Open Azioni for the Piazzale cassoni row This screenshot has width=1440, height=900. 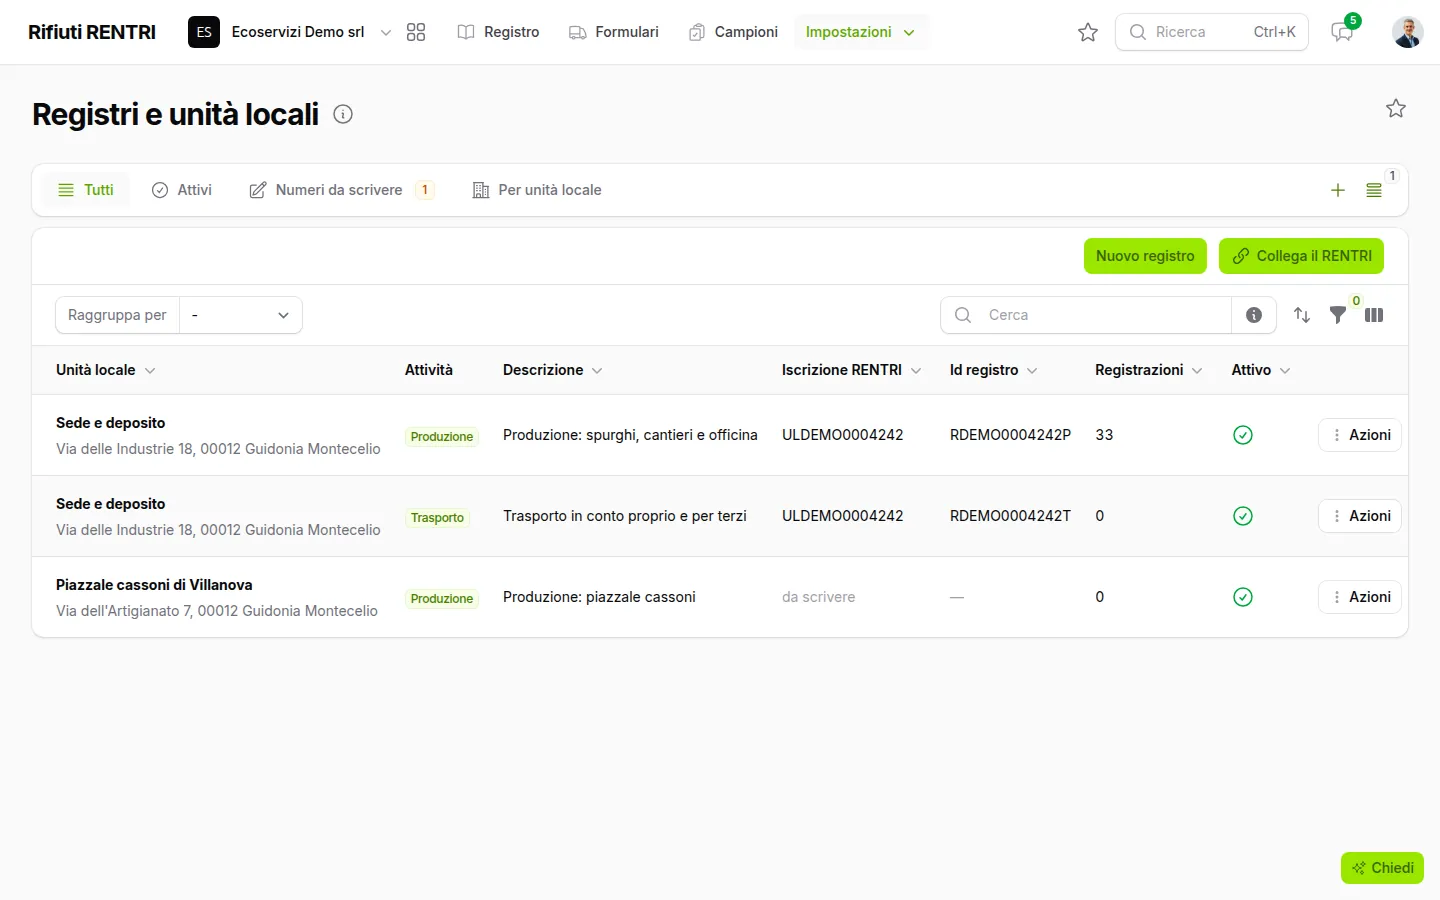pyautogui.click(x=1360, y=597)
